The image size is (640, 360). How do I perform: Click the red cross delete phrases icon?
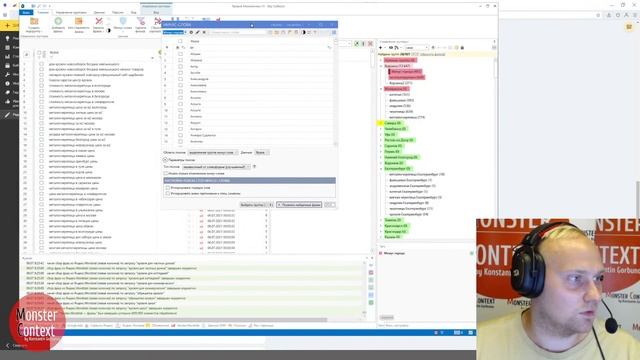click(99, 21)
